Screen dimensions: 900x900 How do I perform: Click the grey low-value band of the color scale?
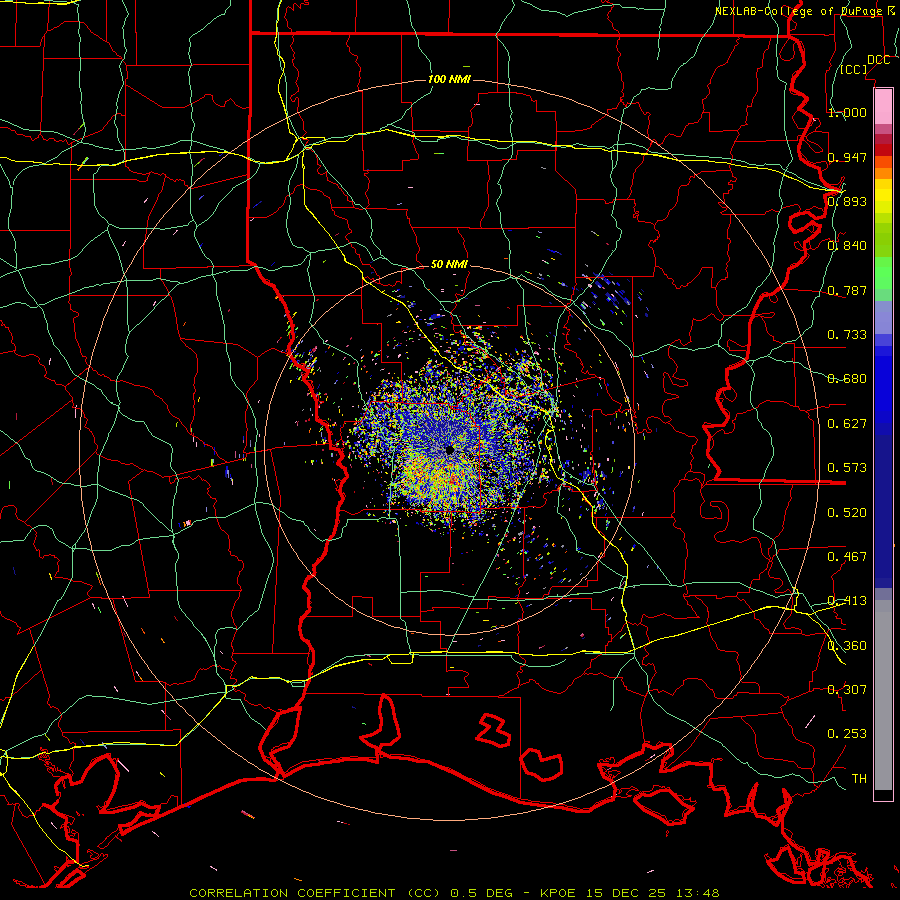tap(883, 695)
